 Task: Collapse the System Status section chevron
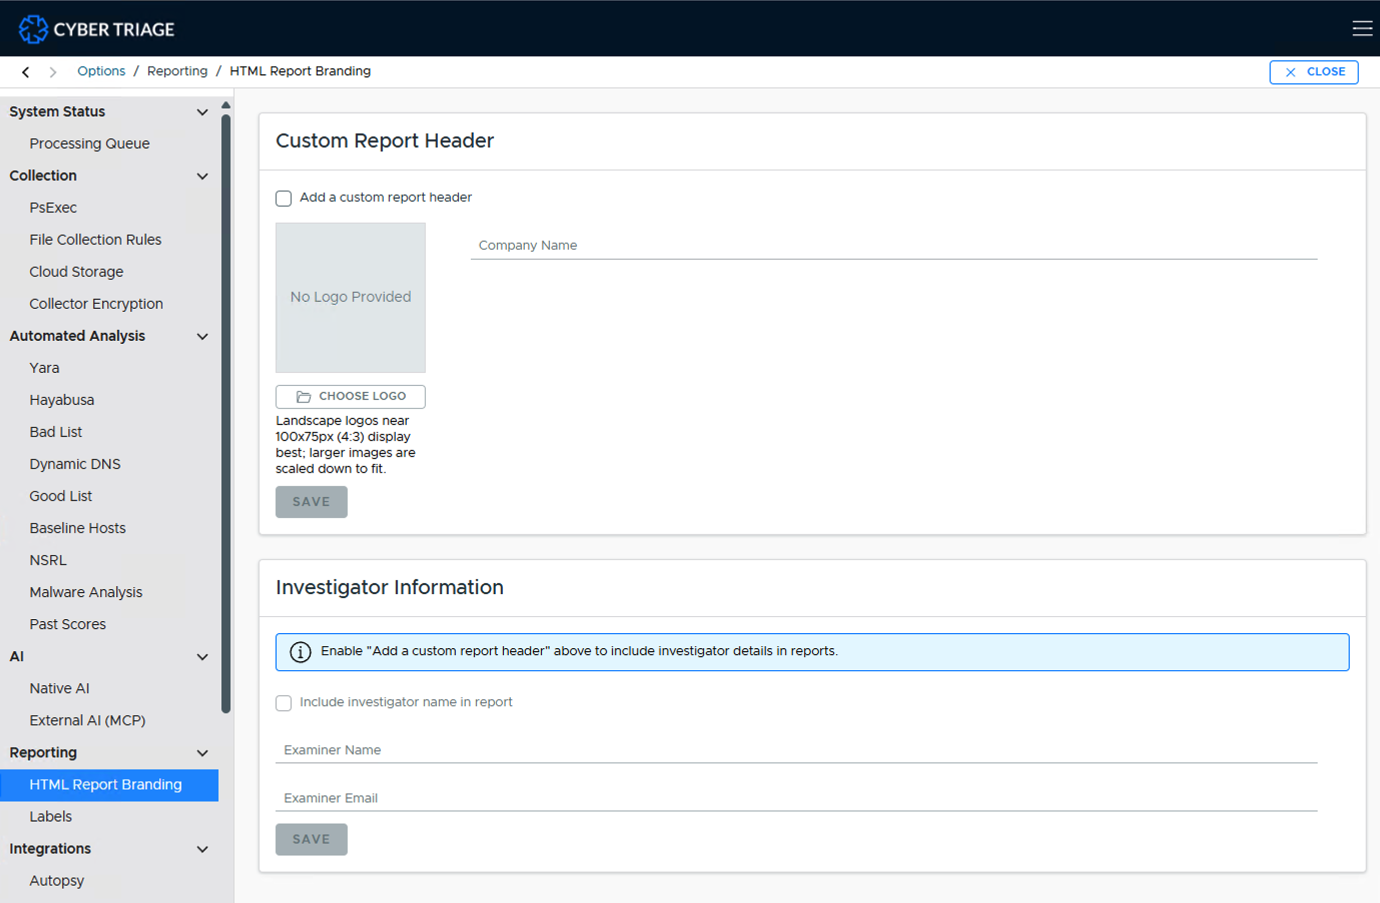202,112
